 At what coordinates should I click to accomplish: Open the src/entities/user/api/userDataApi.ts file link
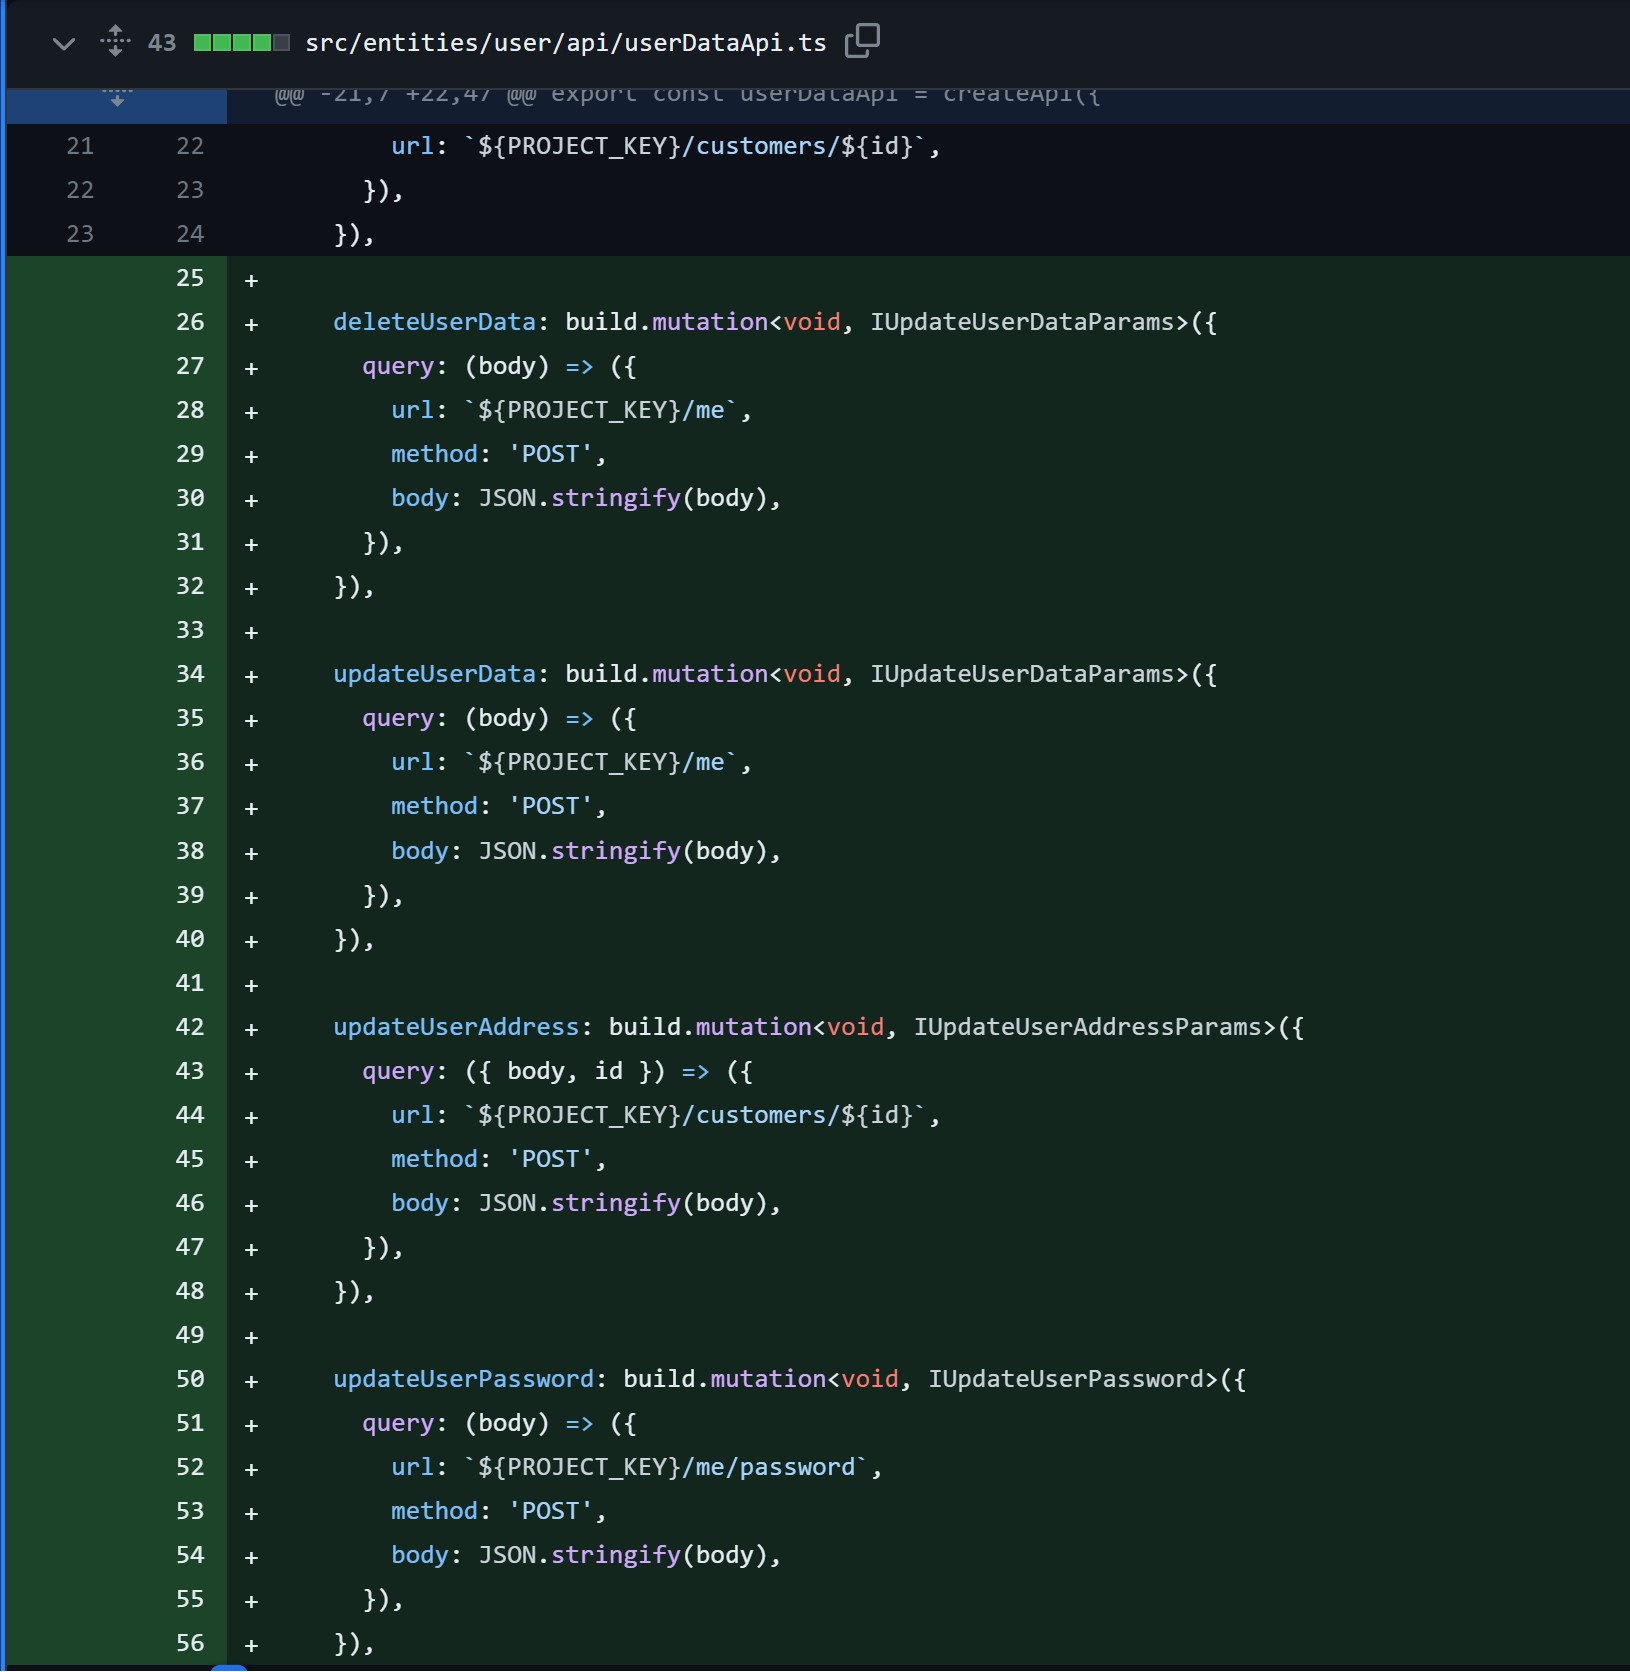pyautogui.click(x=565, y=43)
